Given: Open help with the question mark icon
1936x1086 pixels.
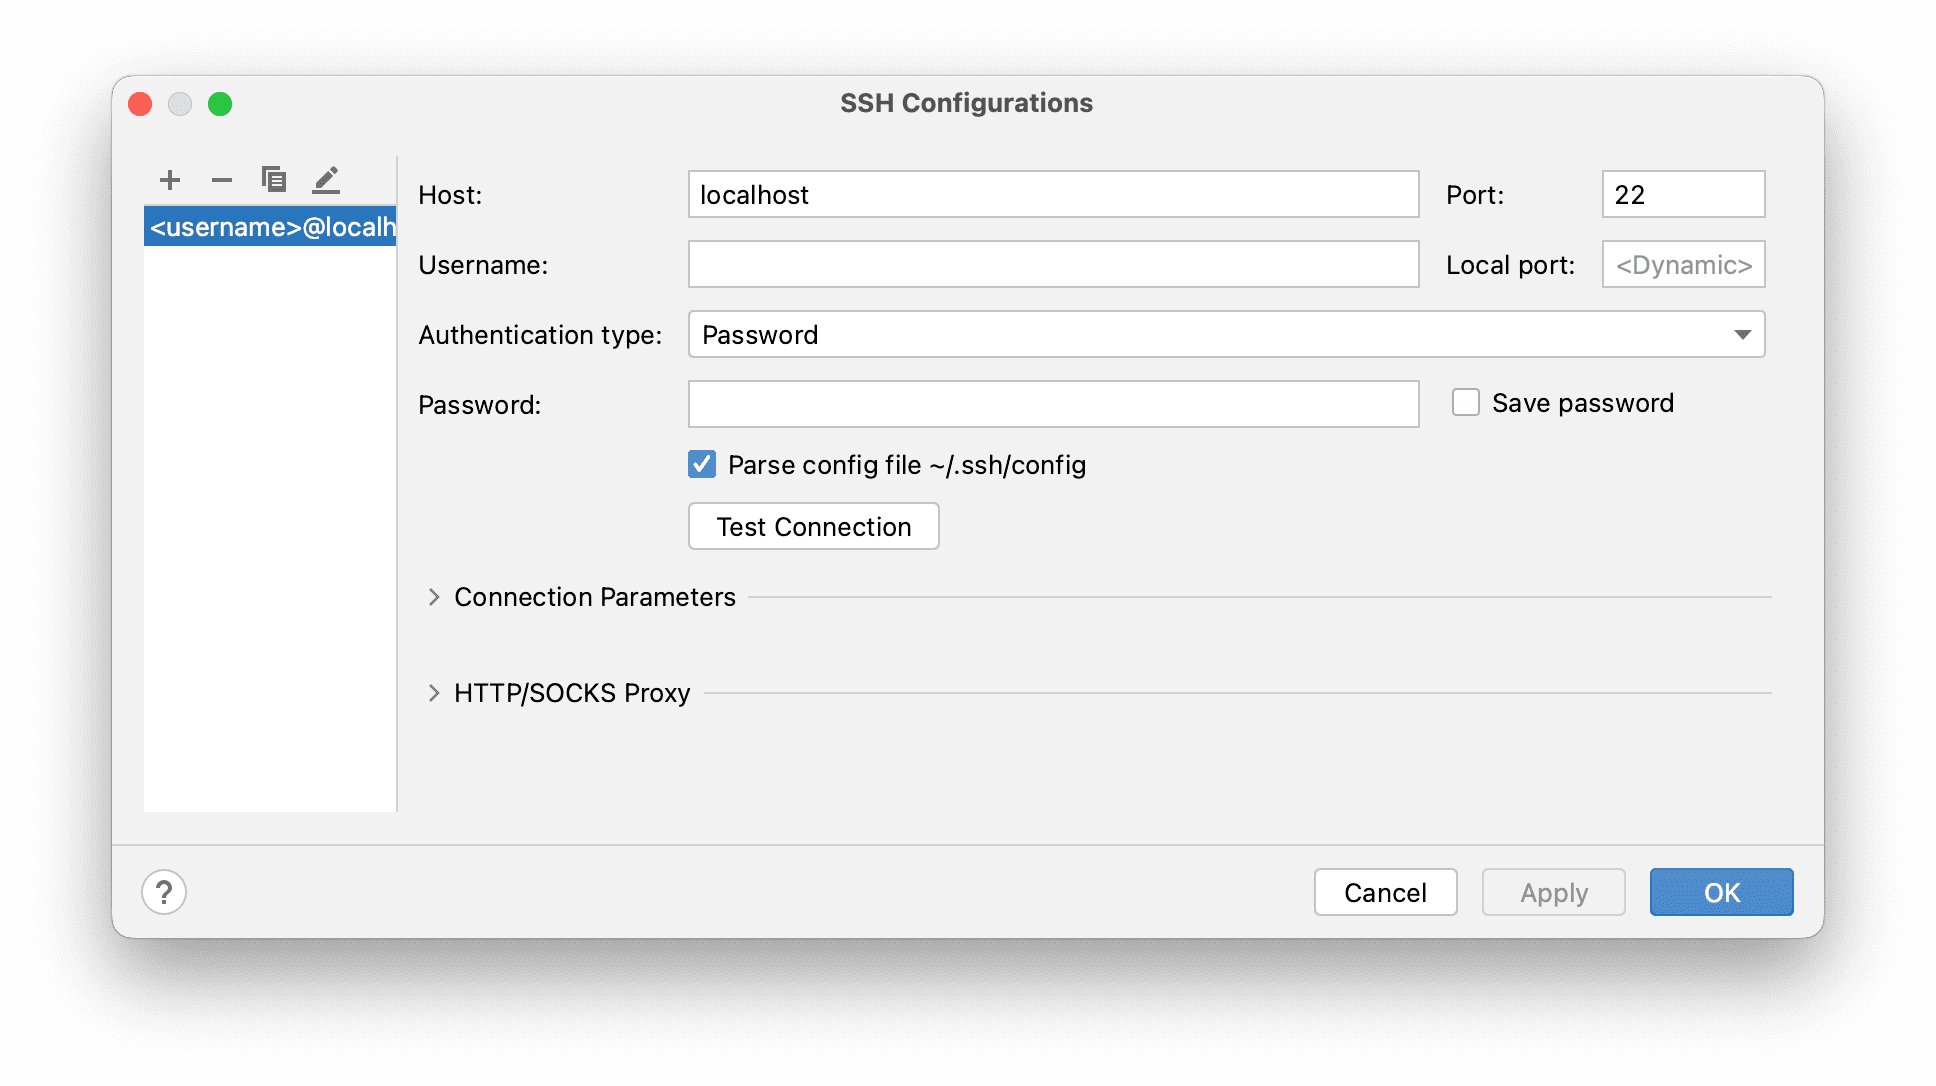Looking at the screenshot, I should pyautogui.click(x=164, y=892).
